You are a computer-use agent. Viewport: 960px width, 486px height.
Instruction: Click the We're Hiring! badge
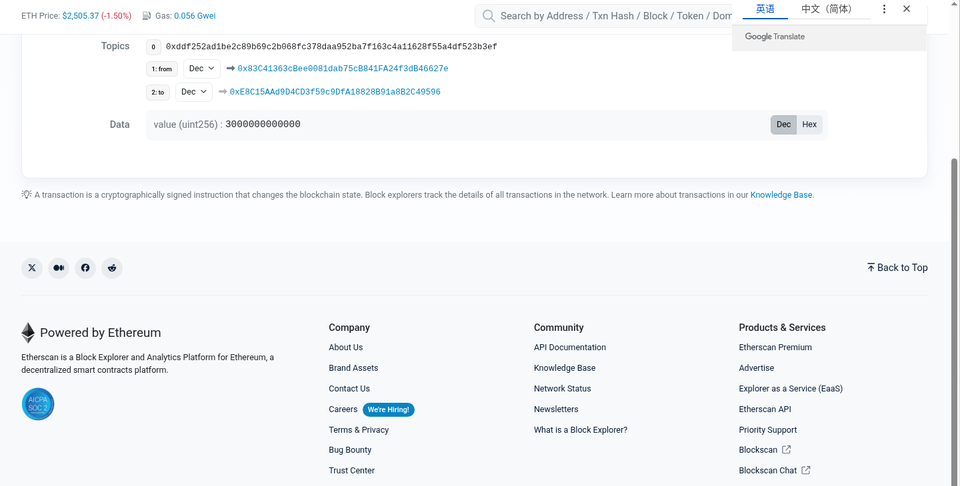point(389,409)
